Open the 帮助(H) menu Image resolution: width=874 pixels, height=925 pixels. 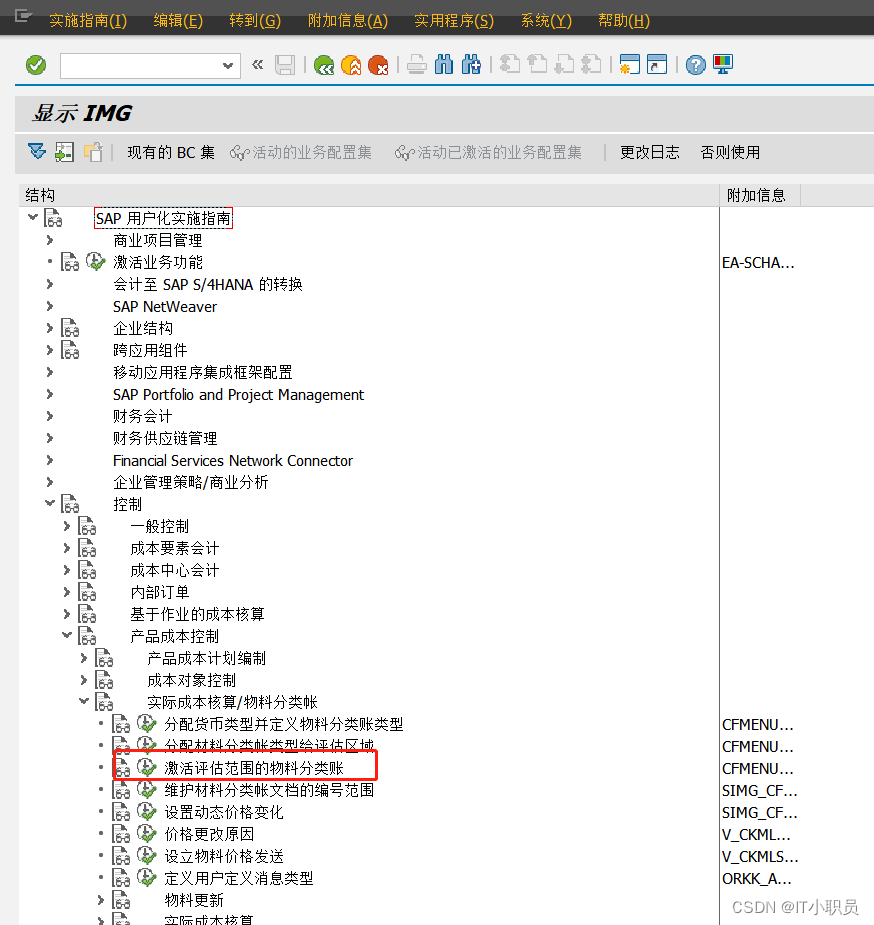(624, 21)
